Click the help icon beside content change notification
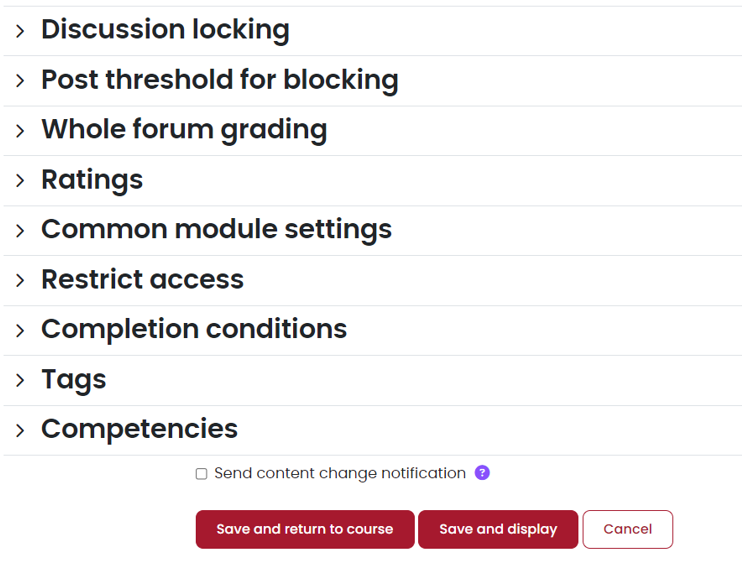 (482, 473)
